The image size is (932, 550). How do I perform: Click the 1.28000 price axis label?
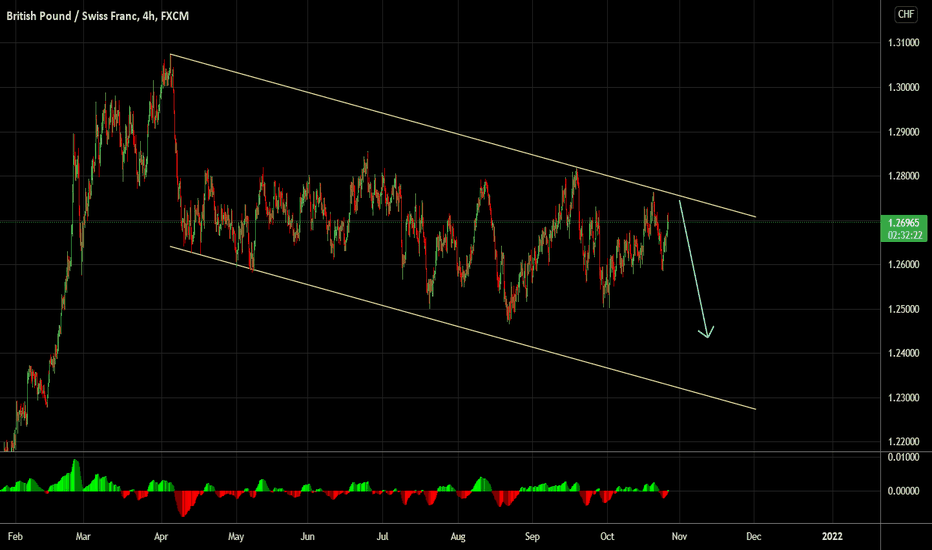tap(903, 176)
